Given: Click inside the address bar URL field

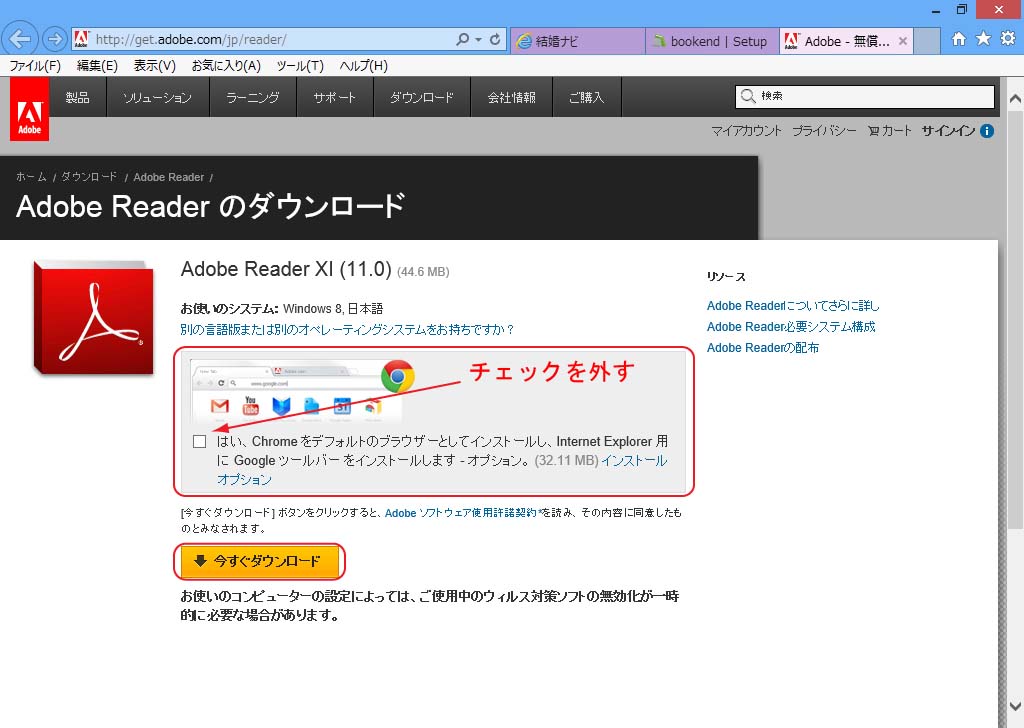Looking at the screenshot, I should pos(250,38).
